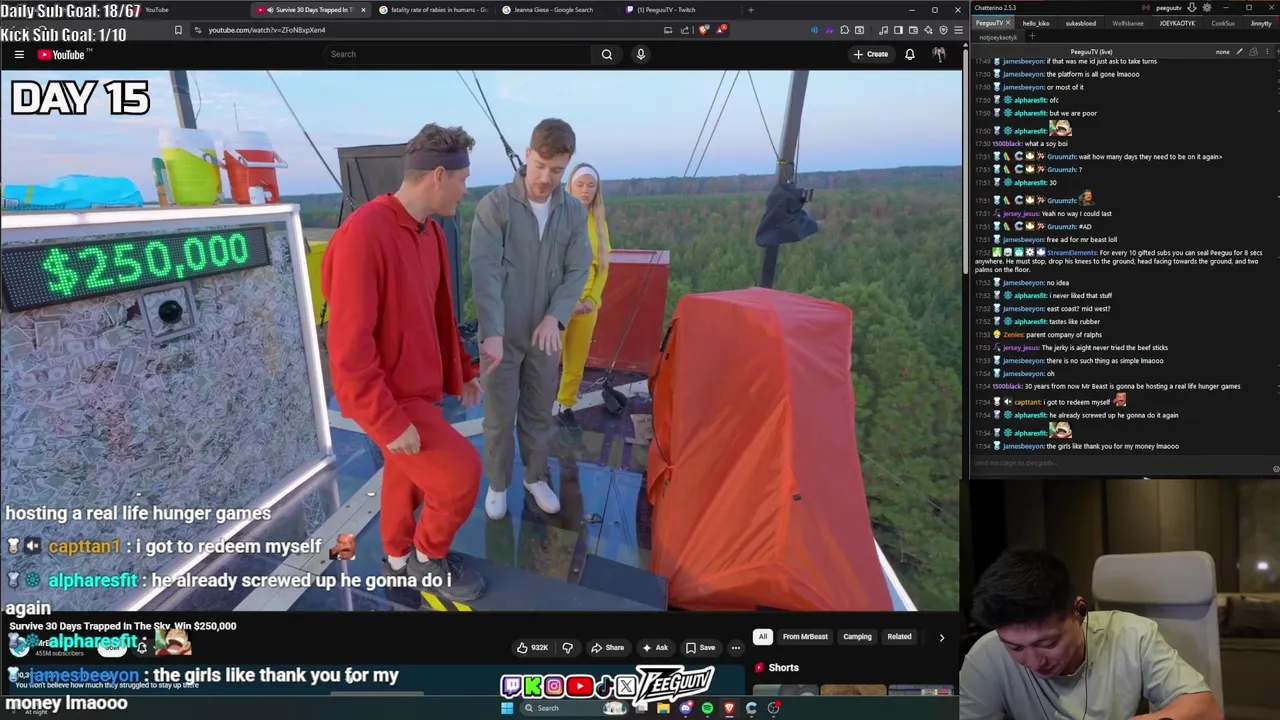Open Brave browser from taskbar
The image size is (1280, 720).
coord(729,708)
